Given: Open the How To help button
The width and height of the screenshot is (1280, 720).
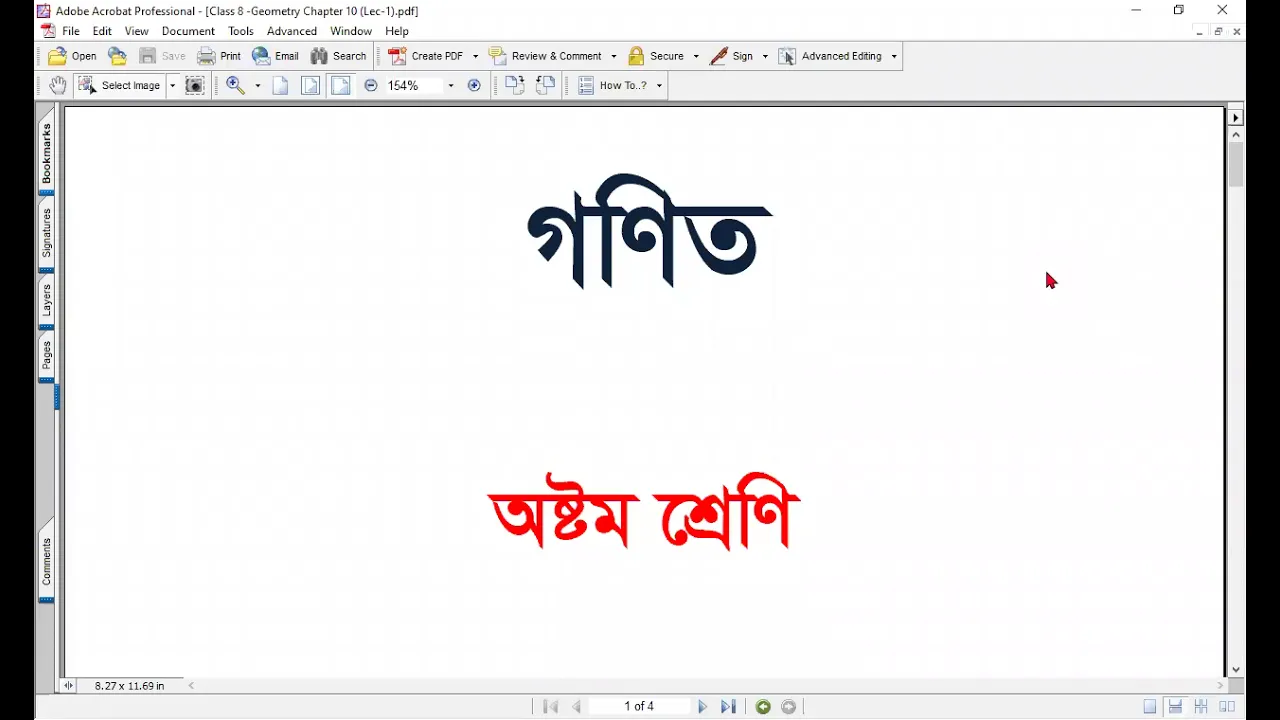Looking at the screenshot, I should (612, 85).
